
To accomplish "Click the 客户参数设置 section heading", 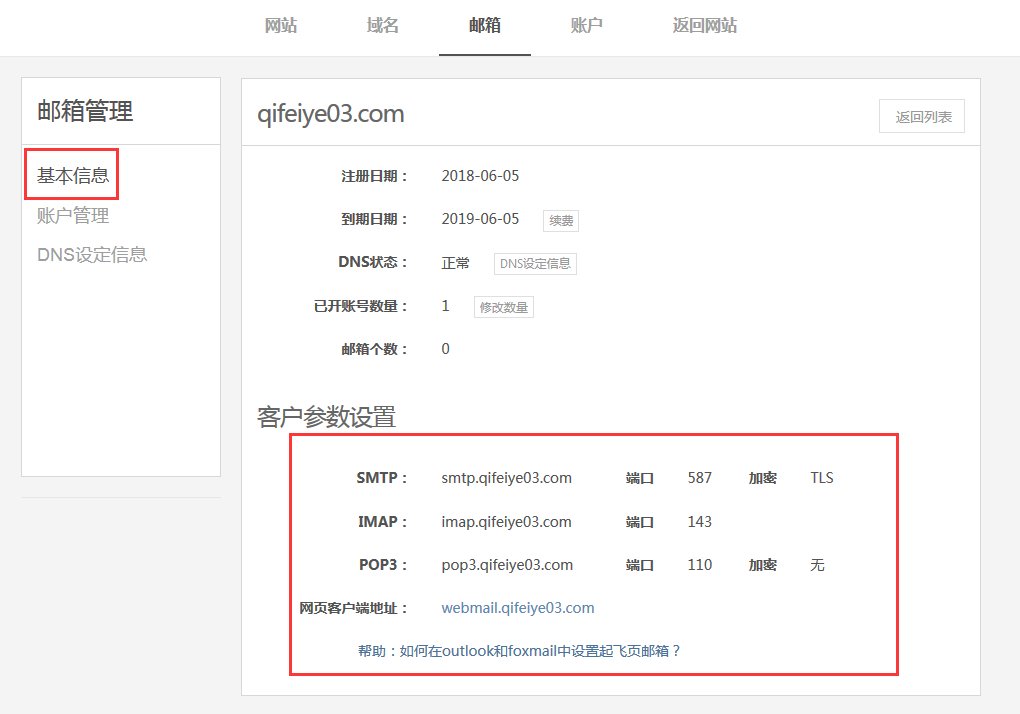I will click(326, 417).
